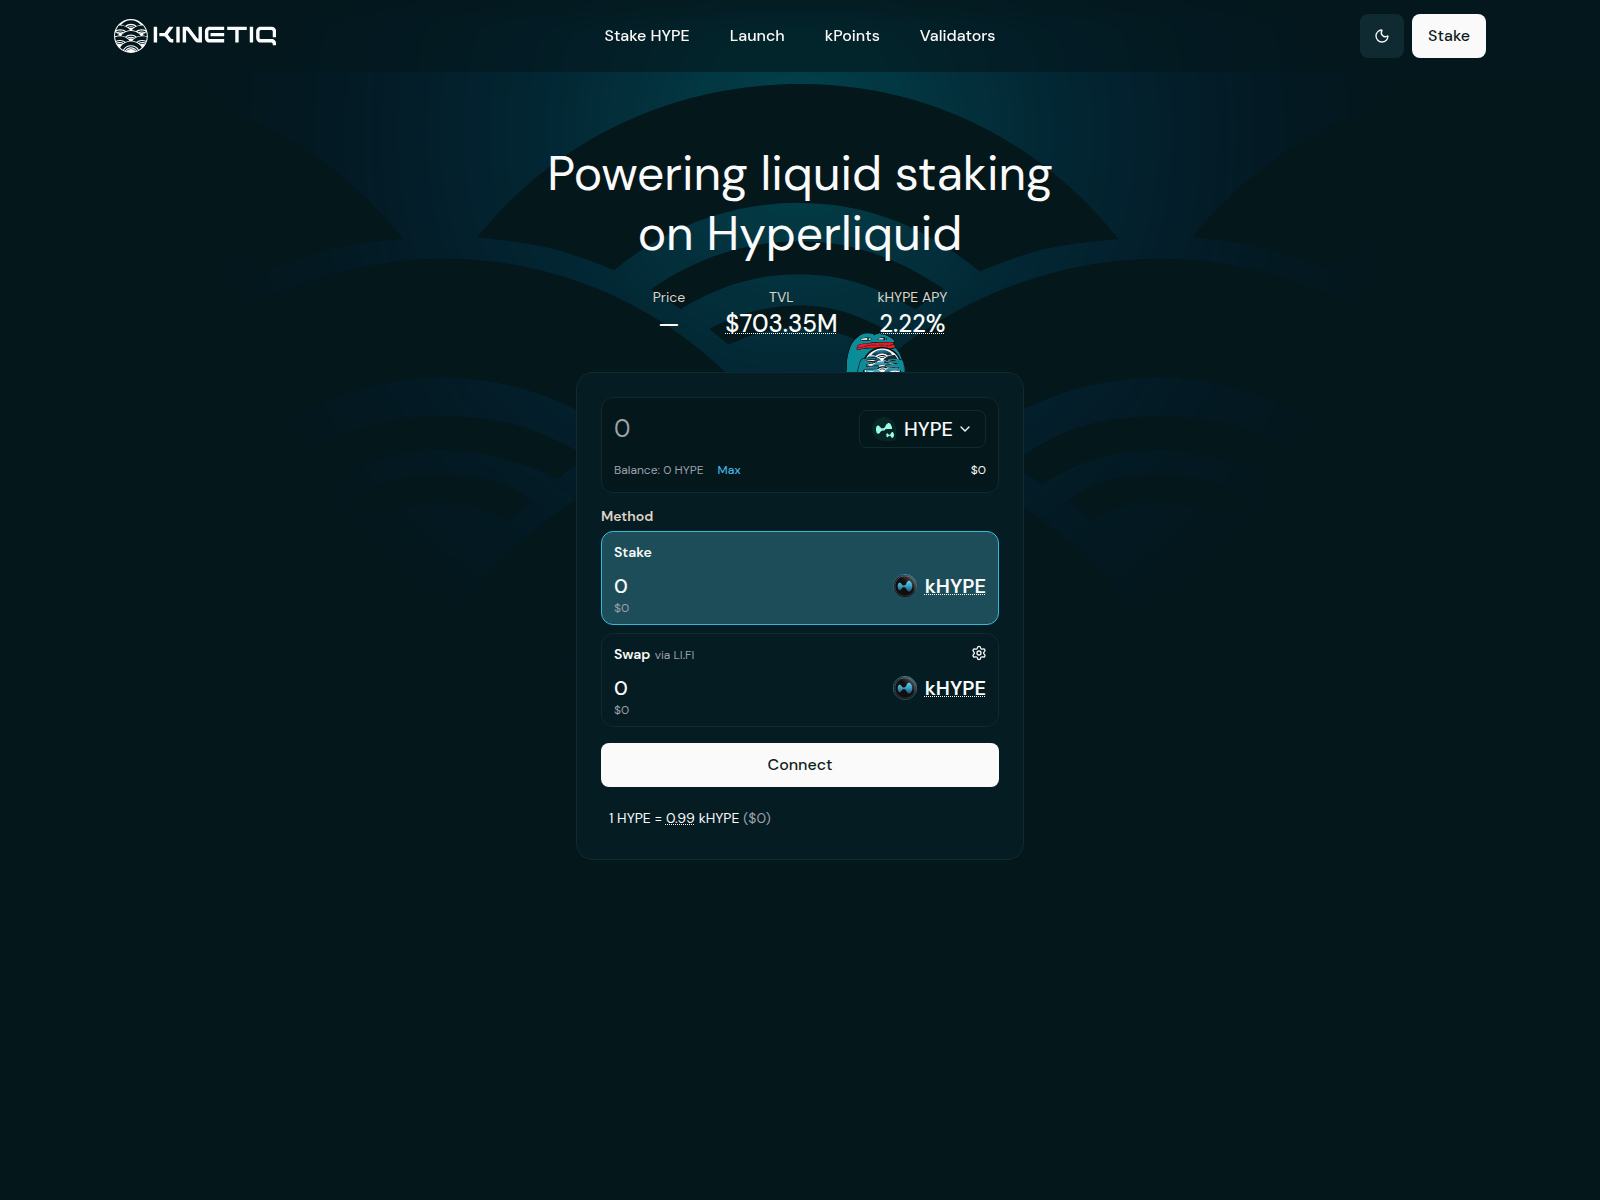Click the LI.FI label

click(684, 655)
